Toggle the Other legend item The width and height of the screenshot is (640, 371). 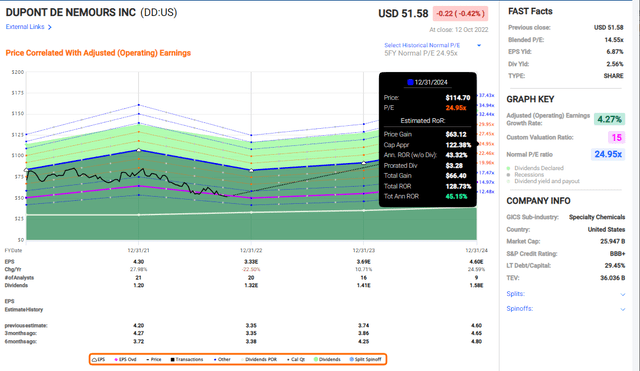[x=222, y=360]
